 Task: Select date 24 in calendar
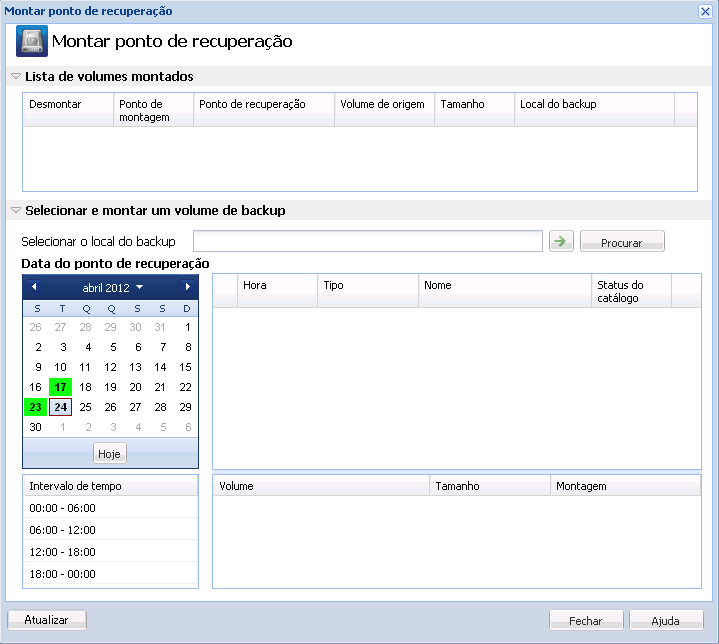pyautogui.click(x=61, y=407)
